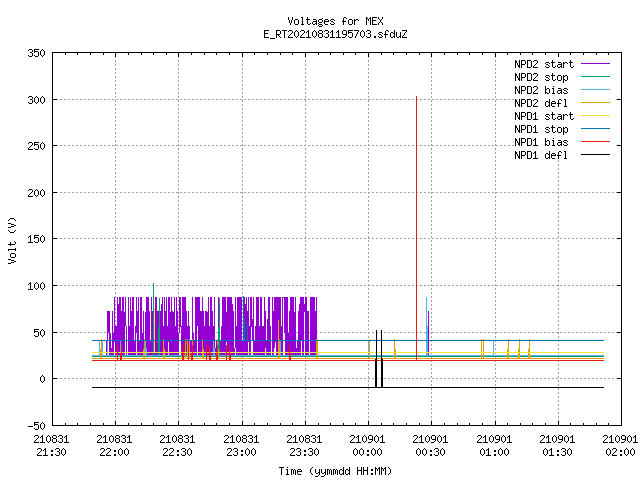Click the 'NPD2 start' legend label
The height and width of the screenshot is (480, 640).
click(544, 64)
